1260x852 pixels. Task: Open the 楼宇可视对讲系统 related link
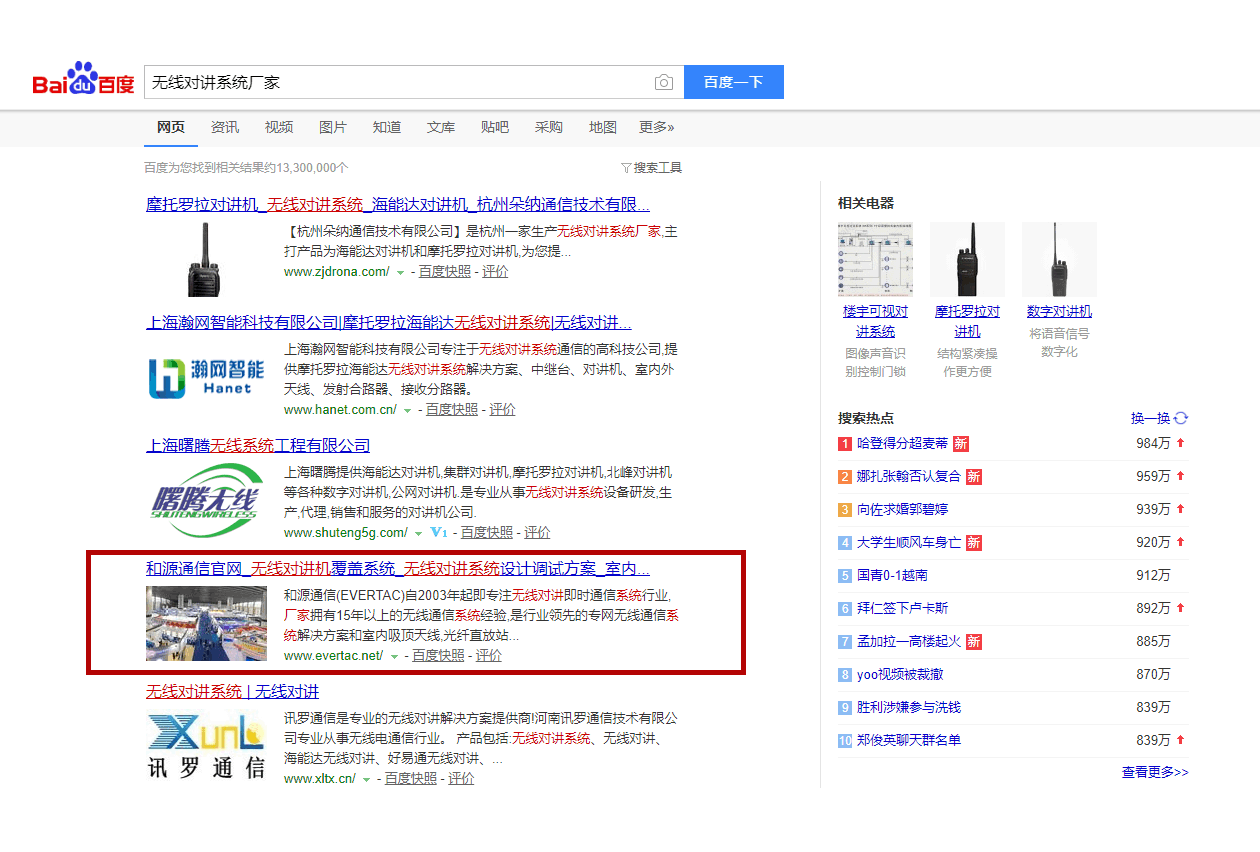coord(876,321)
